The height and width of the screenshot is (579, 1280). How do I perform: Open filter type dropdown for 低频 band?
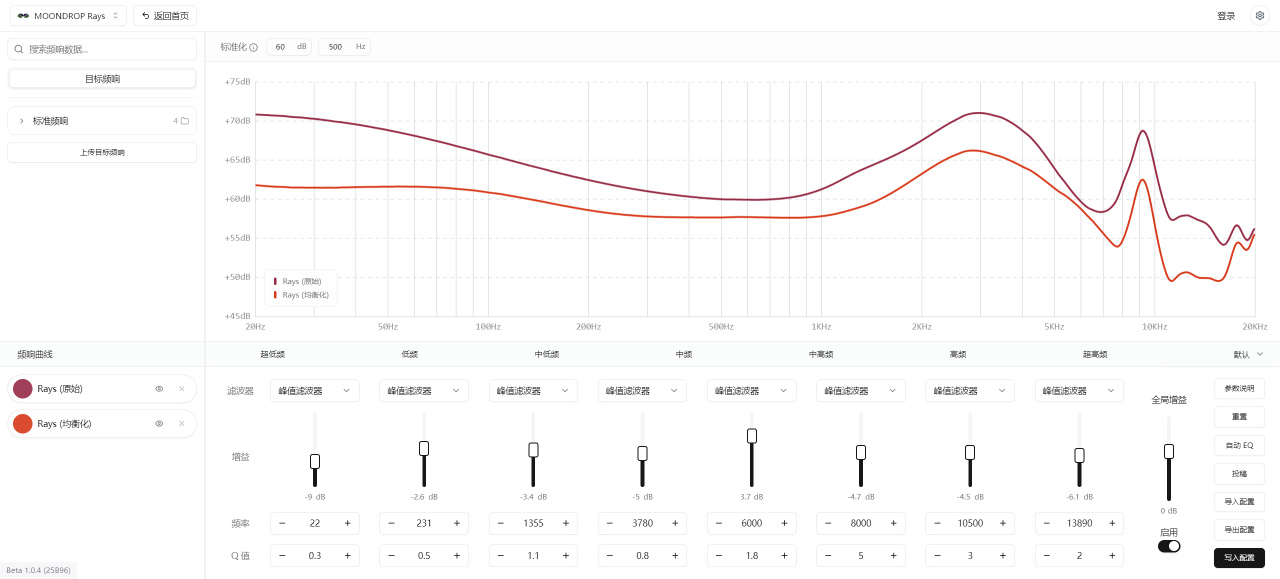tap(424, 391)
